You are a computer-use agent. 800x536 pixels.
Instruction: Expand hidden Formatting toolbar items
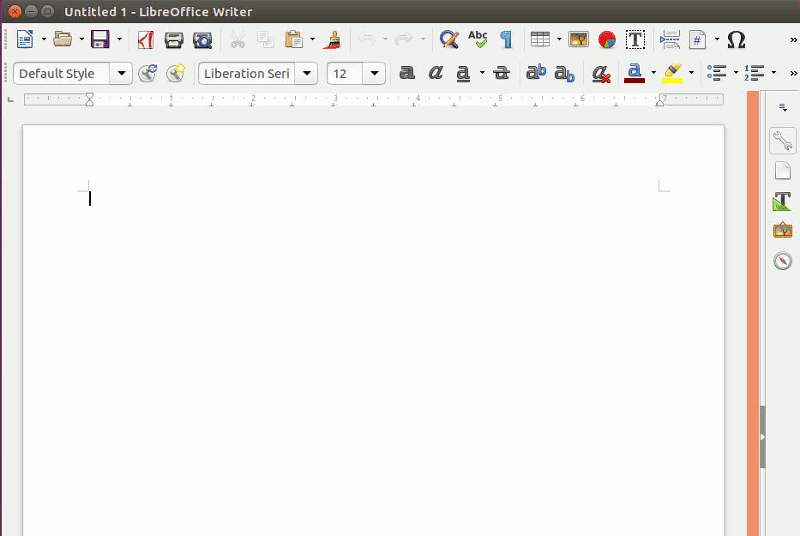coord(793,73)
